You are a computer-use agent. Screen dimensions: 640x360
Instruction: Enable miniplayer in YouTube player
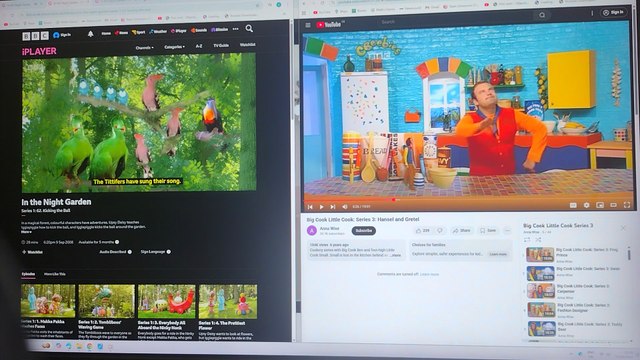pyautogui.click(x=600, y=205)
